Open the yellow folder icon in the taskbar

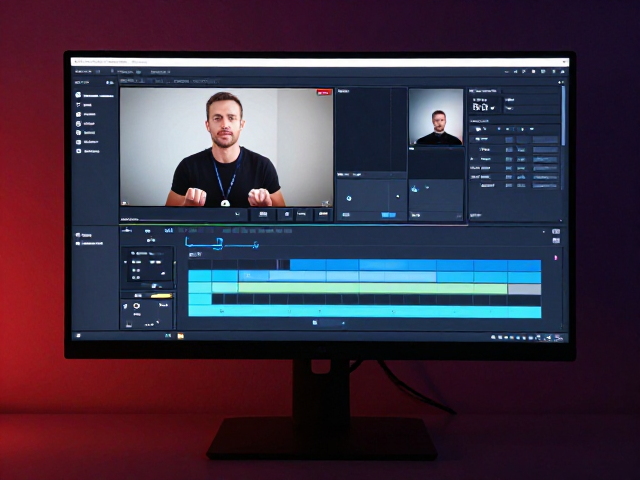pyautogui.click(x=180, y=336)
